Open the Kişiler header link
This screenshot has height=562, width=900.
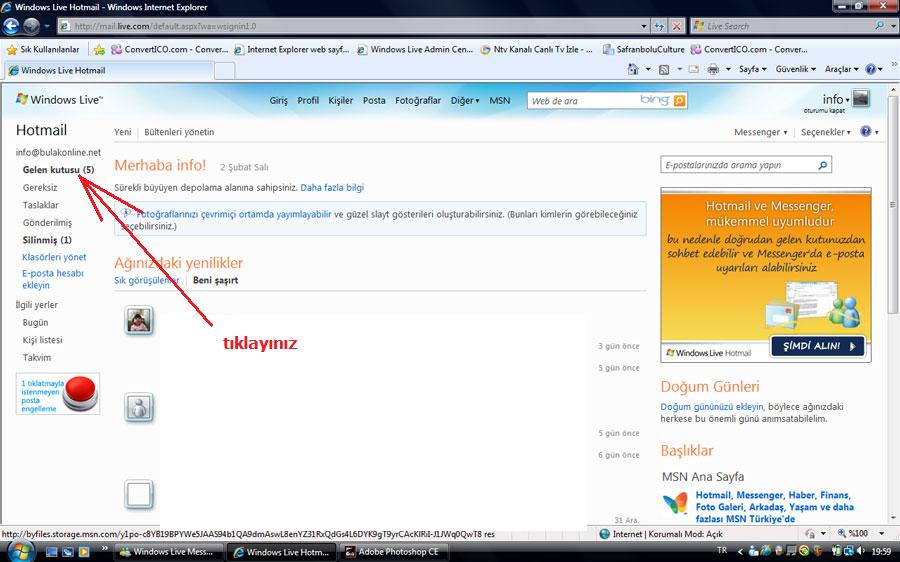coord(340,100)
